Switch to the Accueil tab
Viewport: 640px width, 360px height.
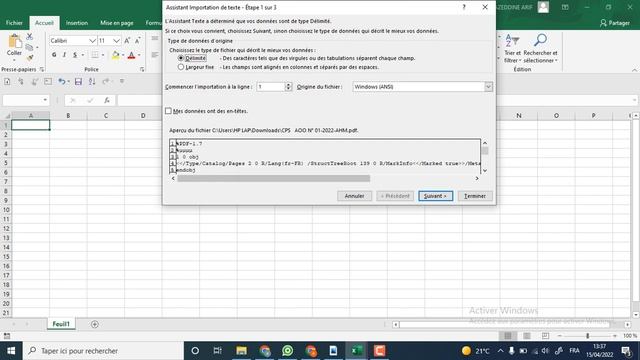pos(44,23)
